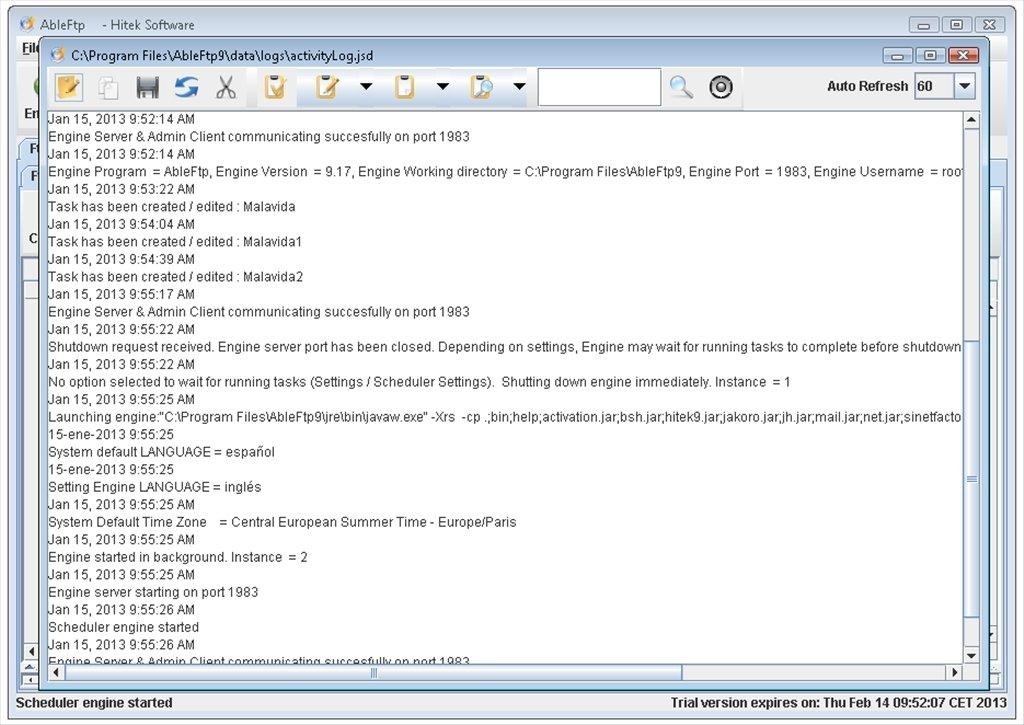Click the 'Jan 15, 2013 9:55:17 AM' timestamp
The width and height of the screenshot is (1024, 725).
121,295
